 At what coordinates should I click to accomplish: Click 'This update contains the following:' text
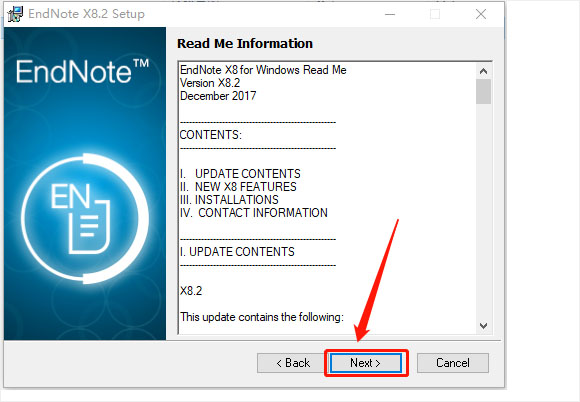pos(262,317)
